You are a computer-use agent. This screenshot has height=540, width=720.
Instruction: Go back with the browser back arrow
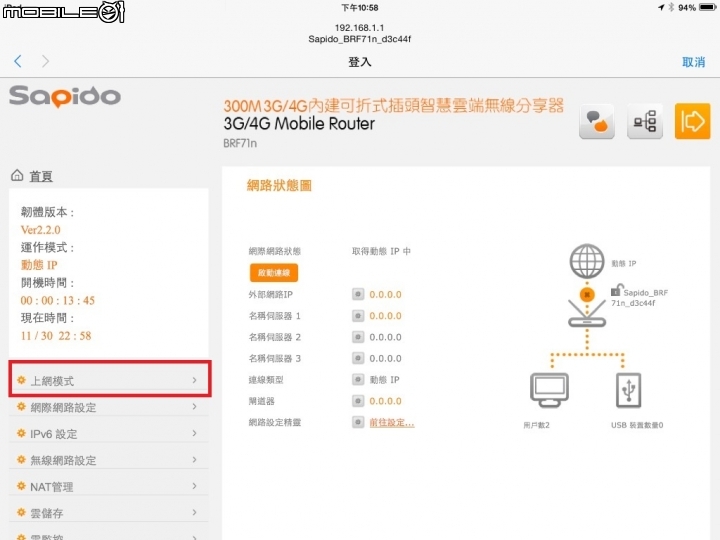point(18,61)
